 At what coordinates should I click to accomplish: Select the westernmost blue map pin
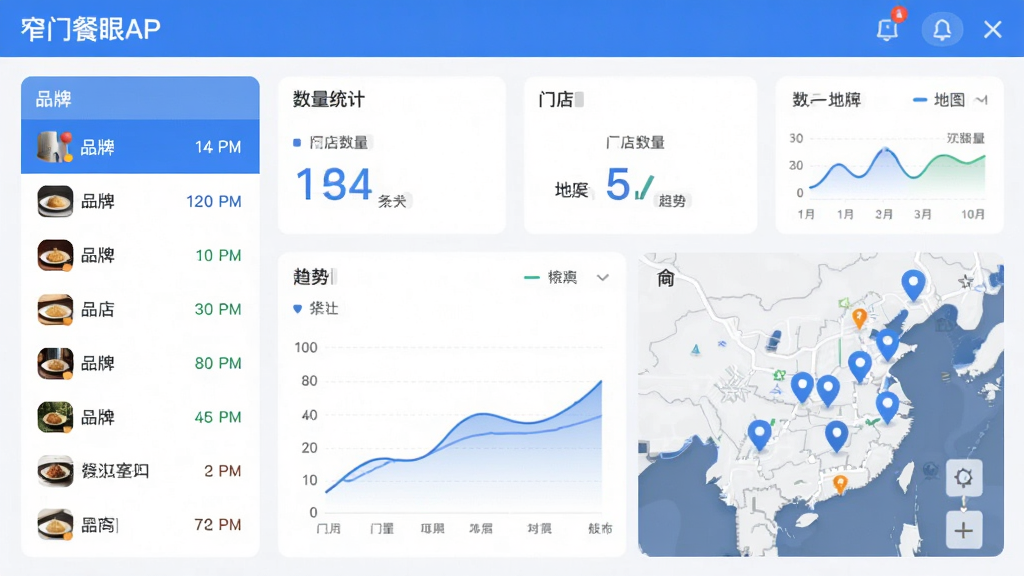point(759,434)
